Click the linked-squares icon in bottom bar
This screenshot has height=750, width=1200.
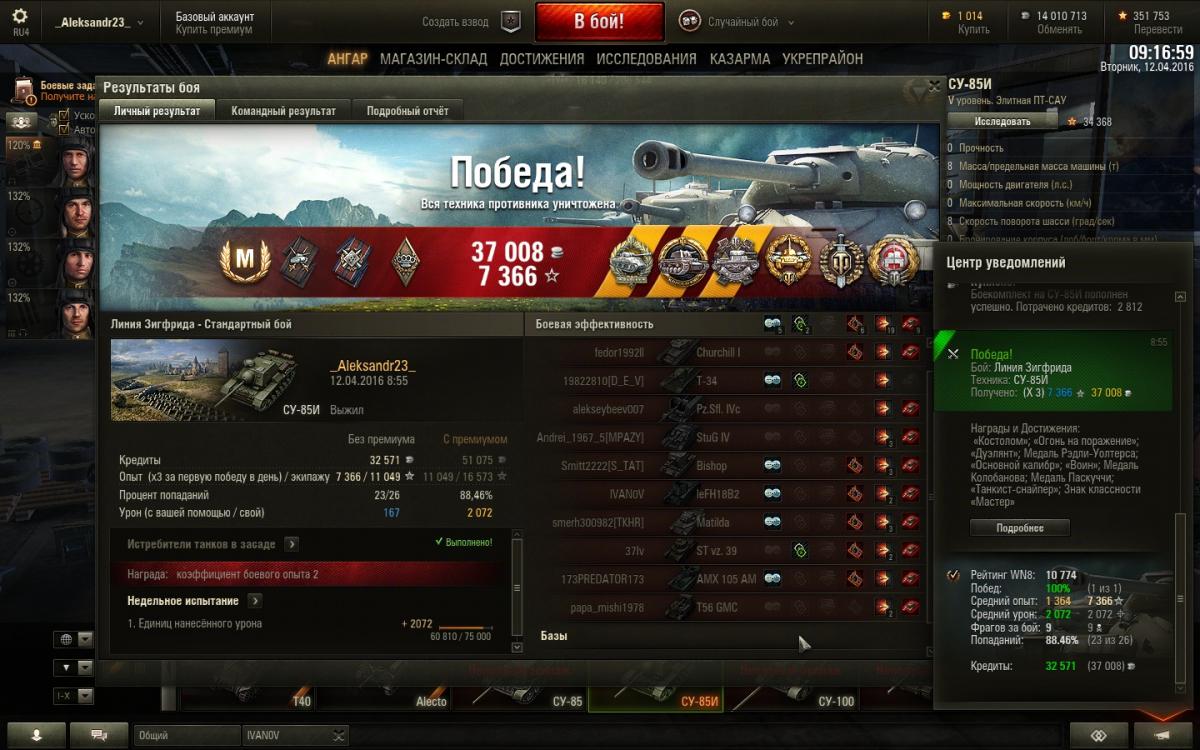[1097, 735]
